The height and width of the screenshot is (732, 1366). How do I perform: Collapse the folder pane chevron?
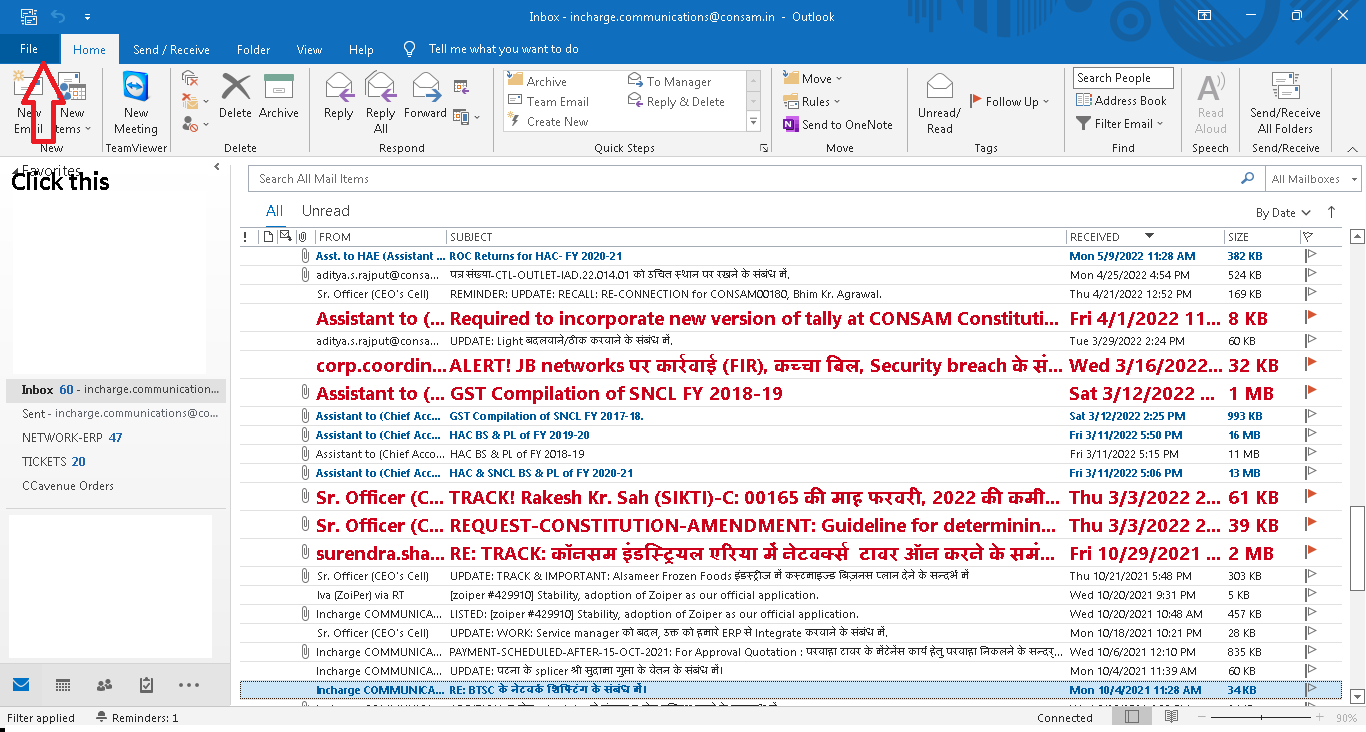[217, 168]
